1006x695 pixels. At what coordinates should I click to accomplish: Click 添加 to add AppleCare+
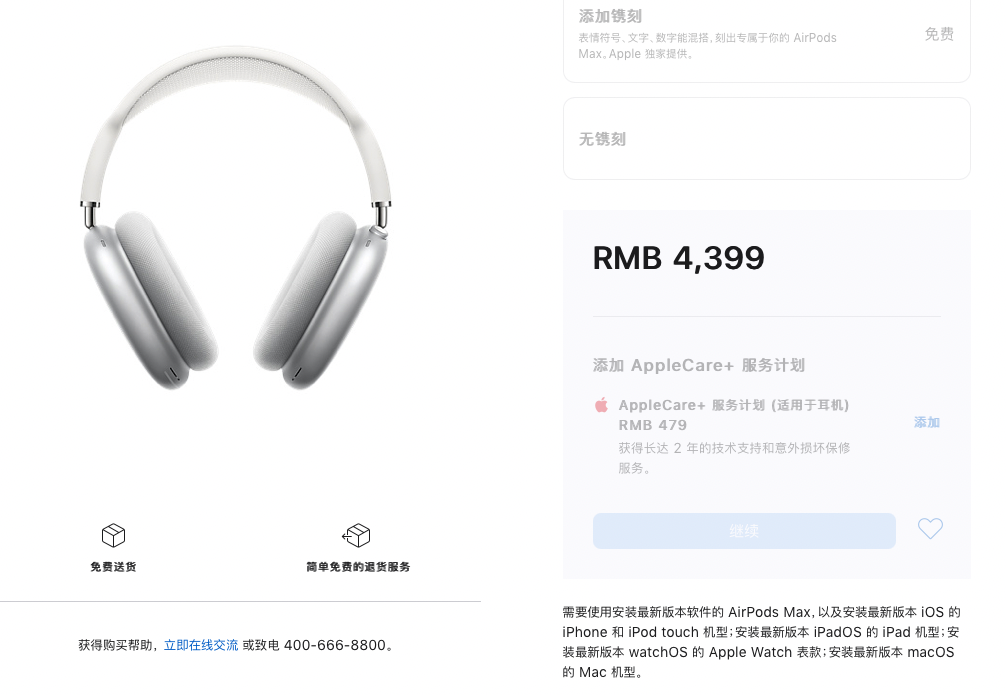[926, 422]
